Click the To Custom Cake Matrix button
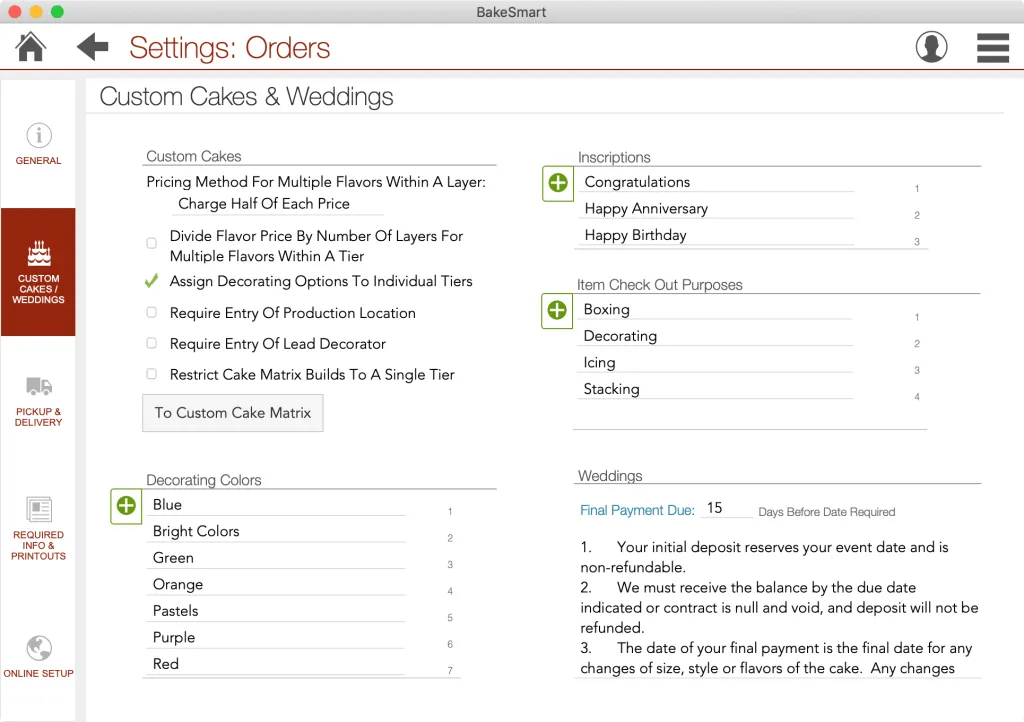This screenshot has width=1024, height=722. [x=232, y=412]
